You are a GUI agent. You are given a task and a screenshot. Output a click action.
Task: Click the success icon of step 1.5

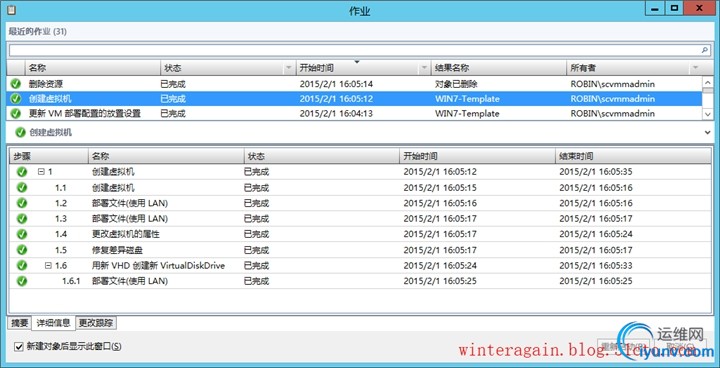click(x=22, y=250)
